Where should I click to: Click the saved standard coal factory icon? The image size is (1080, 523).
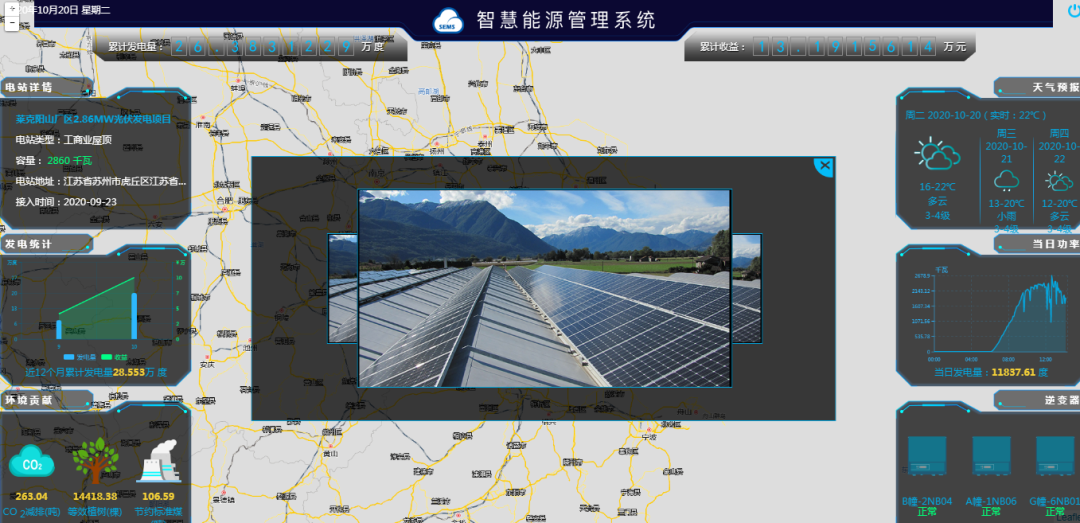point(158,463)
